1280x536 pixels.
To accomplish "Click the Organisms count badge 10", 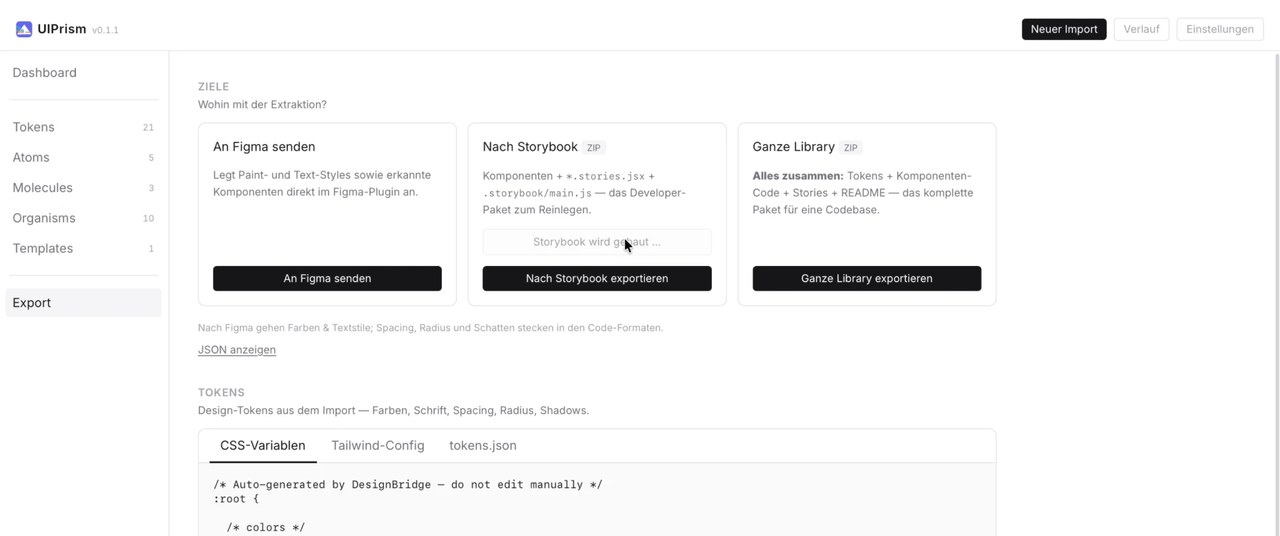I will pyautogui.click(x=148, y=218).
